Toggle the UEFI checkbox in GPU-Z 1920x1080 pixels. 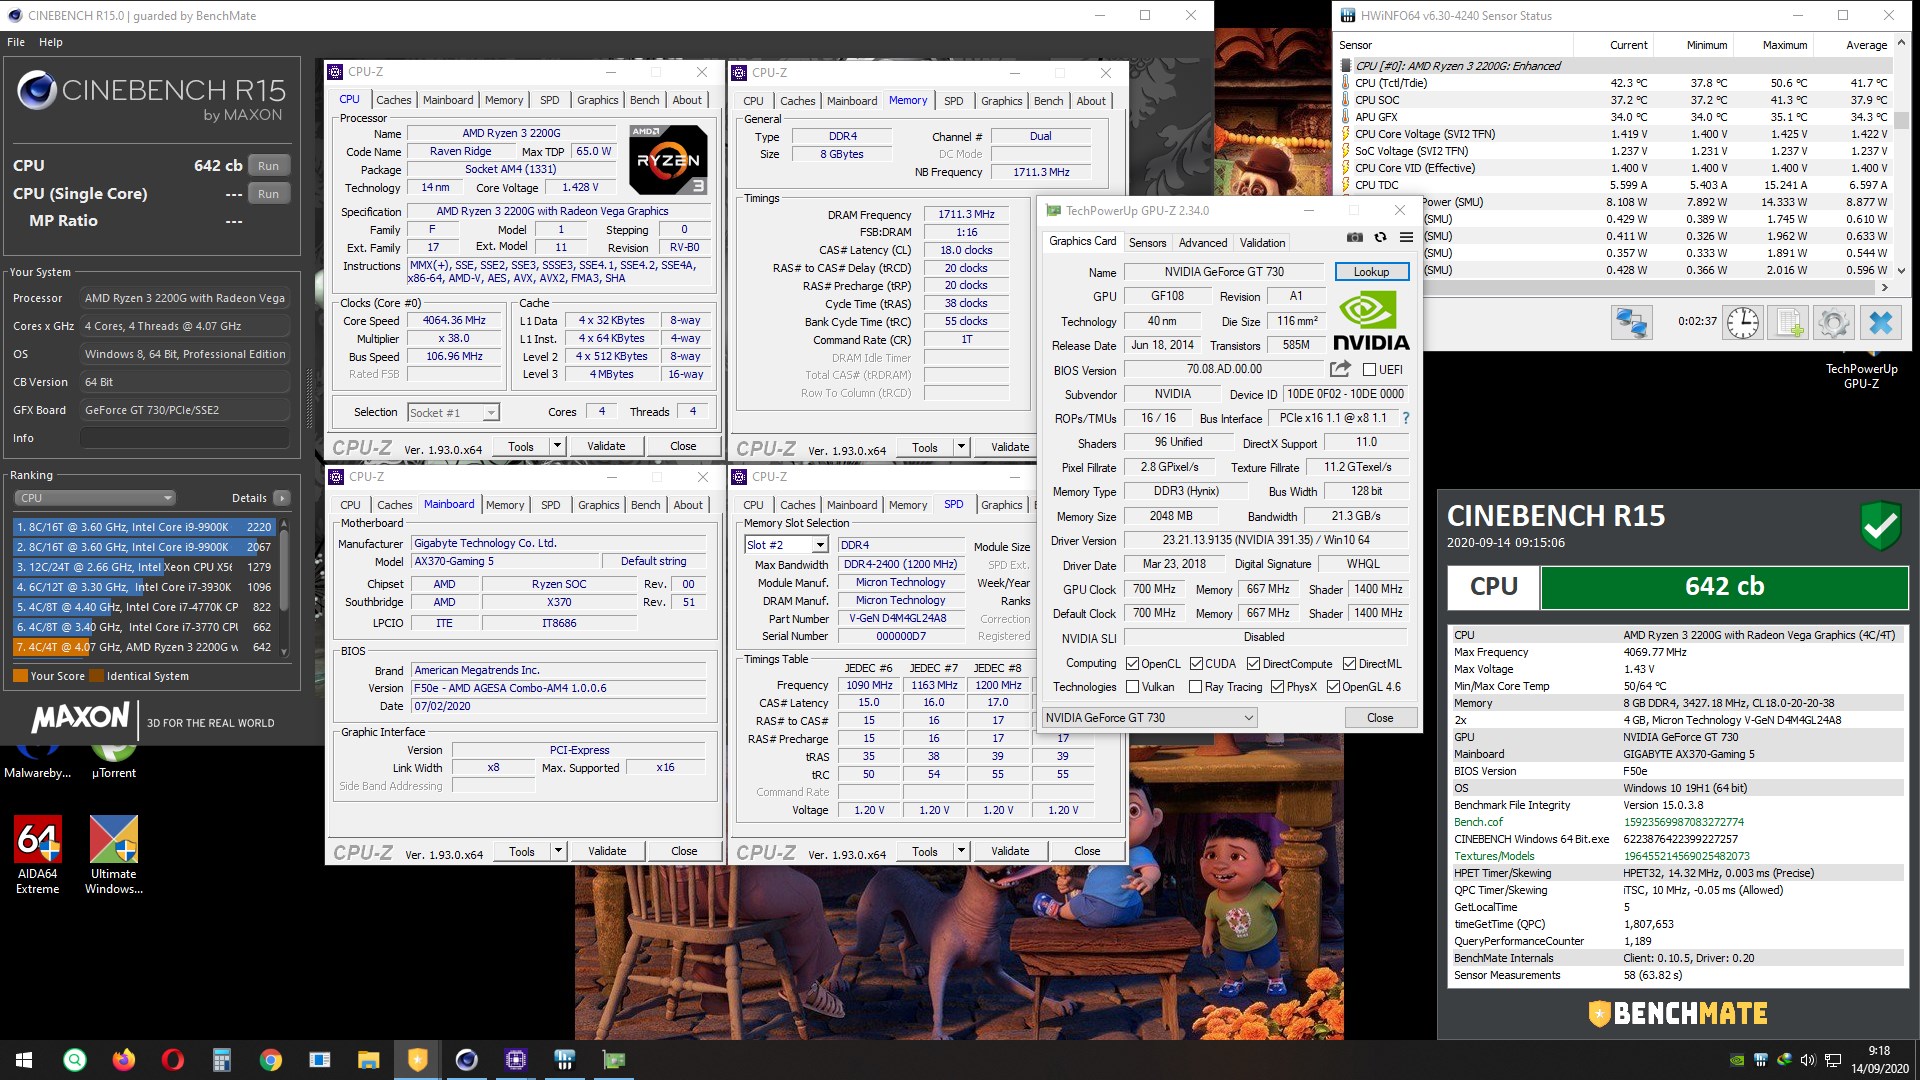tap(1369, 370)
